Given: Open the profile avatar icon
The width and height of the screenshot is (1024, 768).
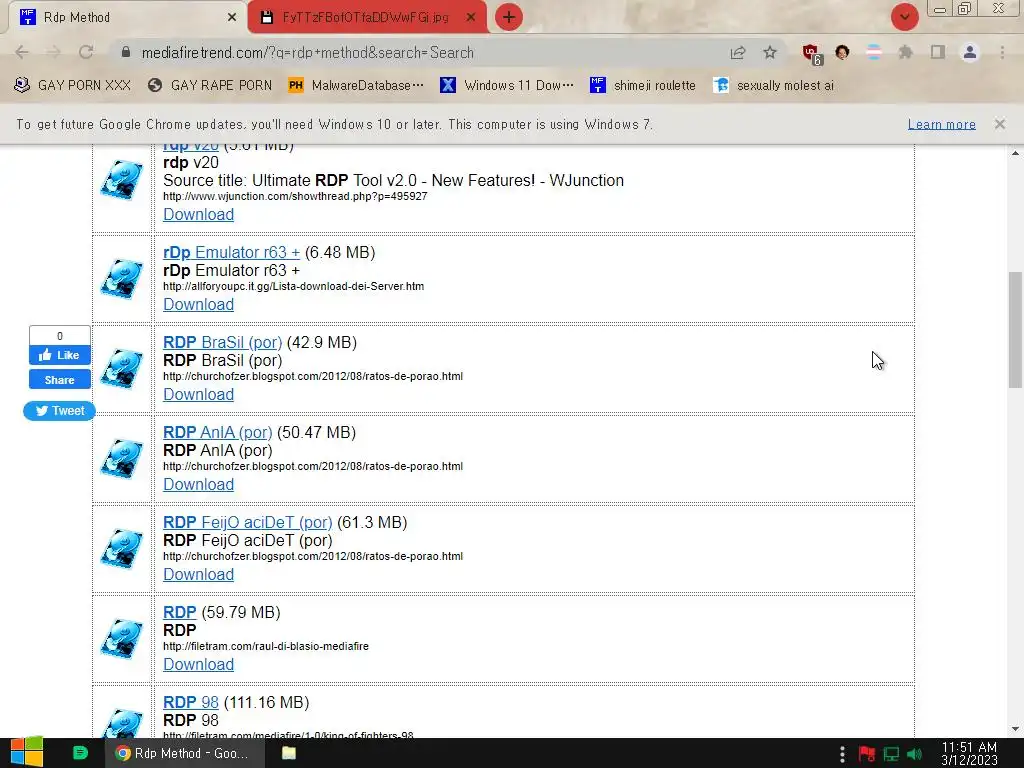Looking at the screenshot, I should (x=970, y=52).
